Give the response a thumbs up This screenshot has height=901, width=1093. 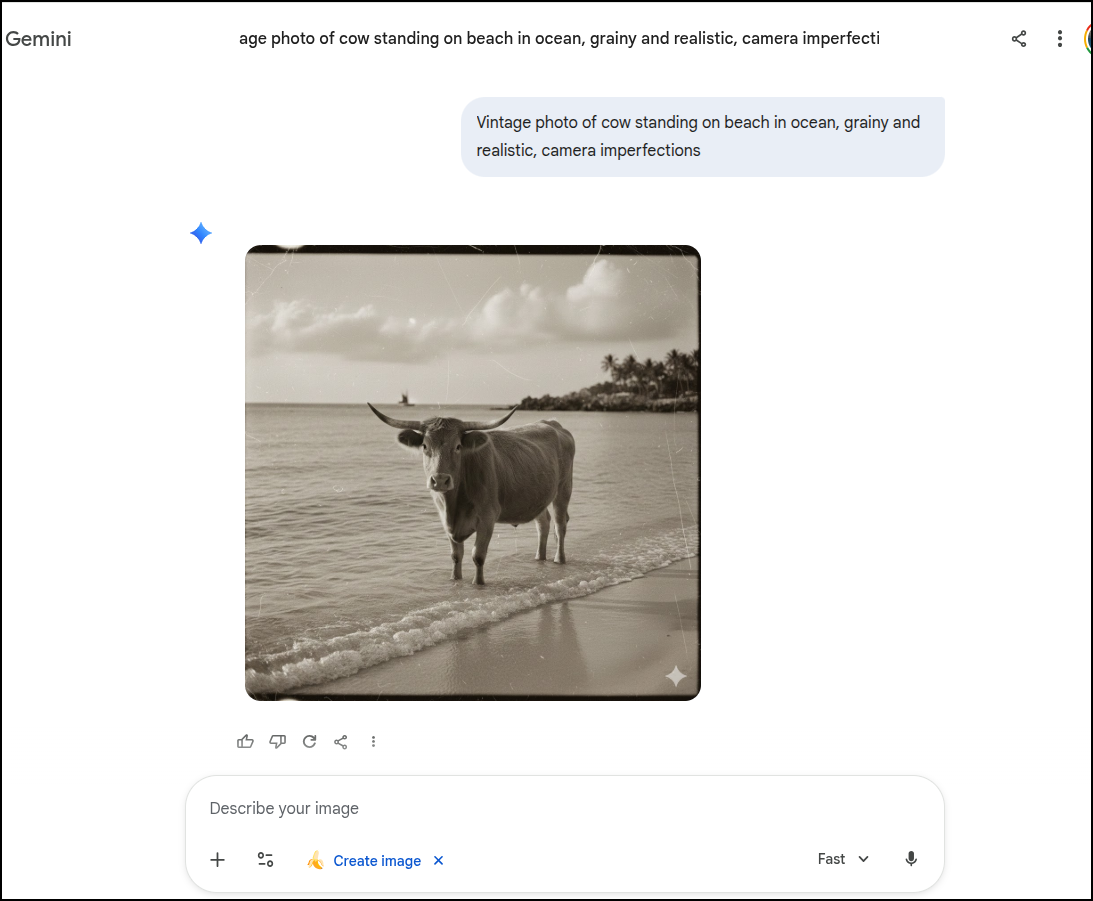point(245,741)
